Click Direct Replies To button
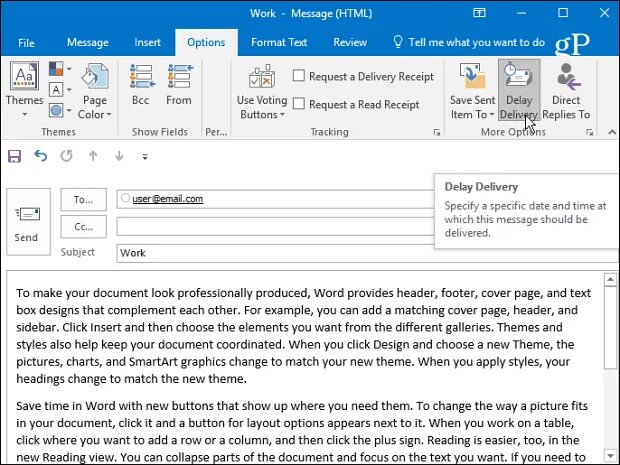 566,91
